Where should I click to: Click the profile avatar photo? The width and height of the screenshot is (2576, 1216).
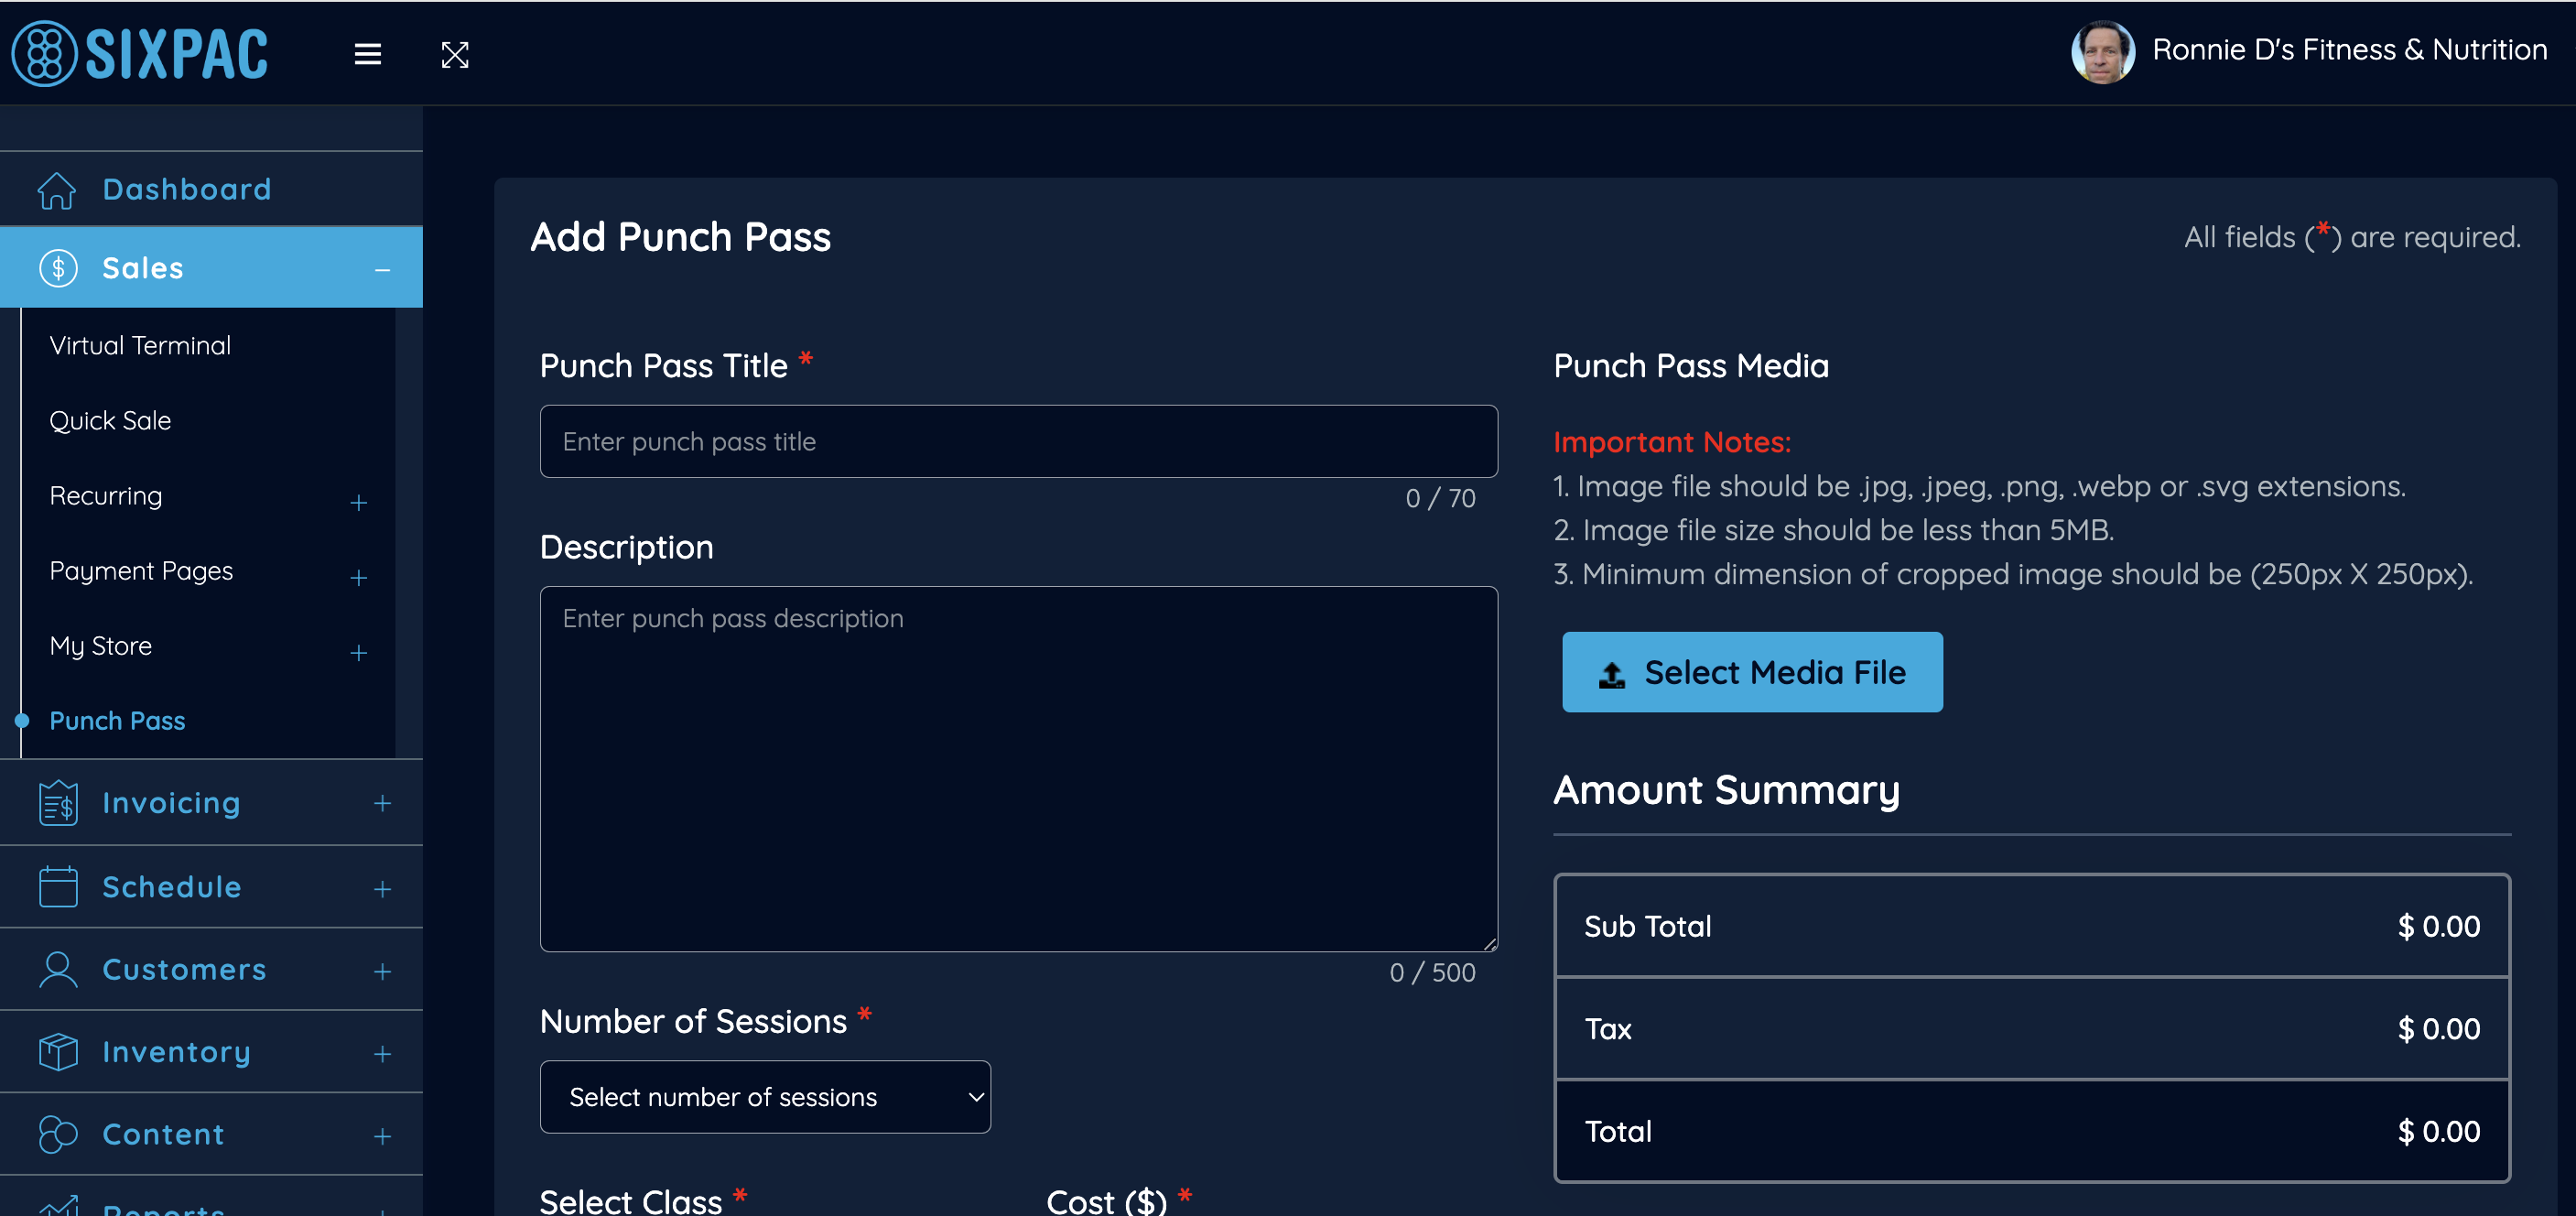click(2102, 52)
